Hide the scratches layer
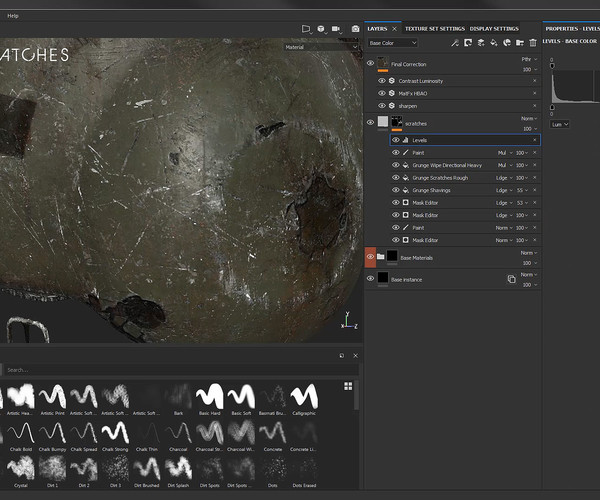 tap(370, 122)
